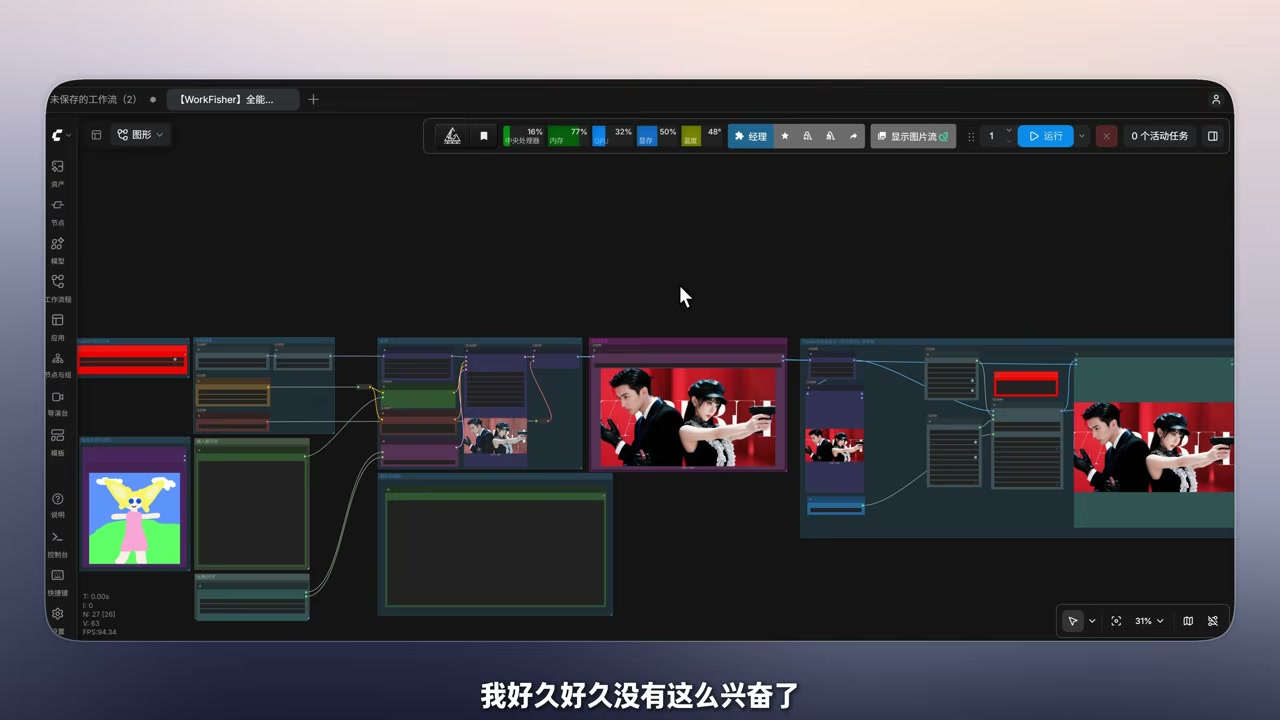Click the user account icon
1280x720 pixels.
1216,99
